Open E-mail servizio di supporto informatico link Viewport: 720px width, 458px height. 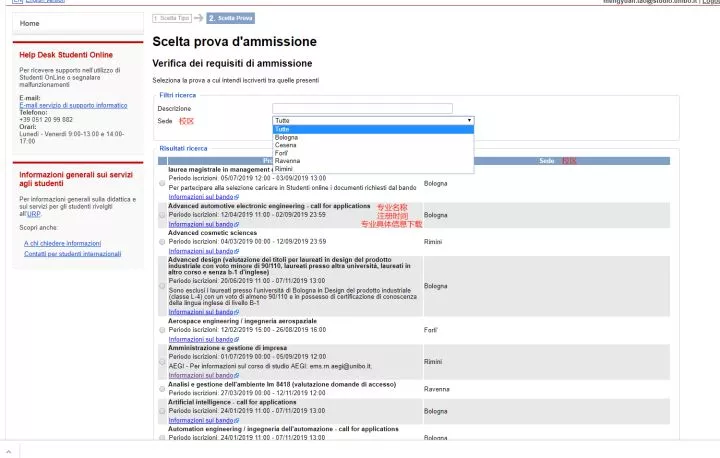point(73,105)
